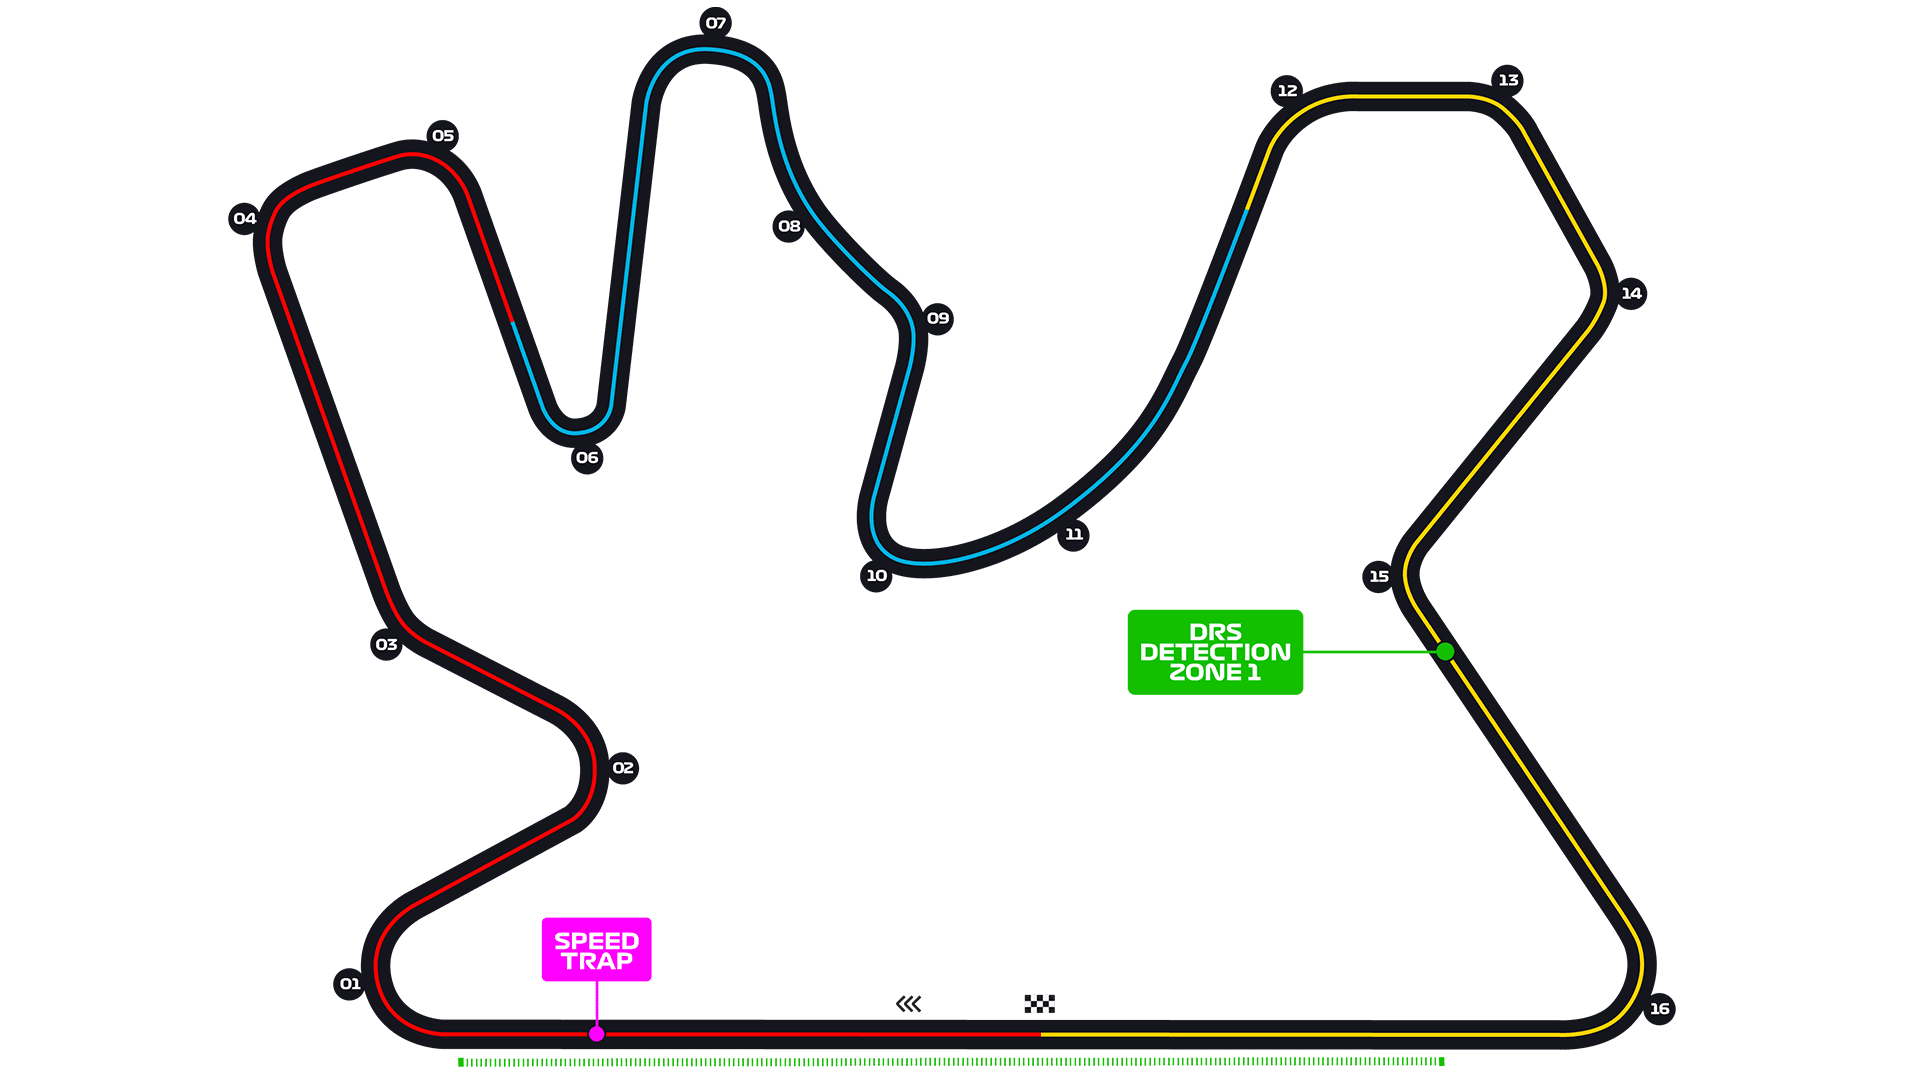Click the Speed Trap label

597,950
